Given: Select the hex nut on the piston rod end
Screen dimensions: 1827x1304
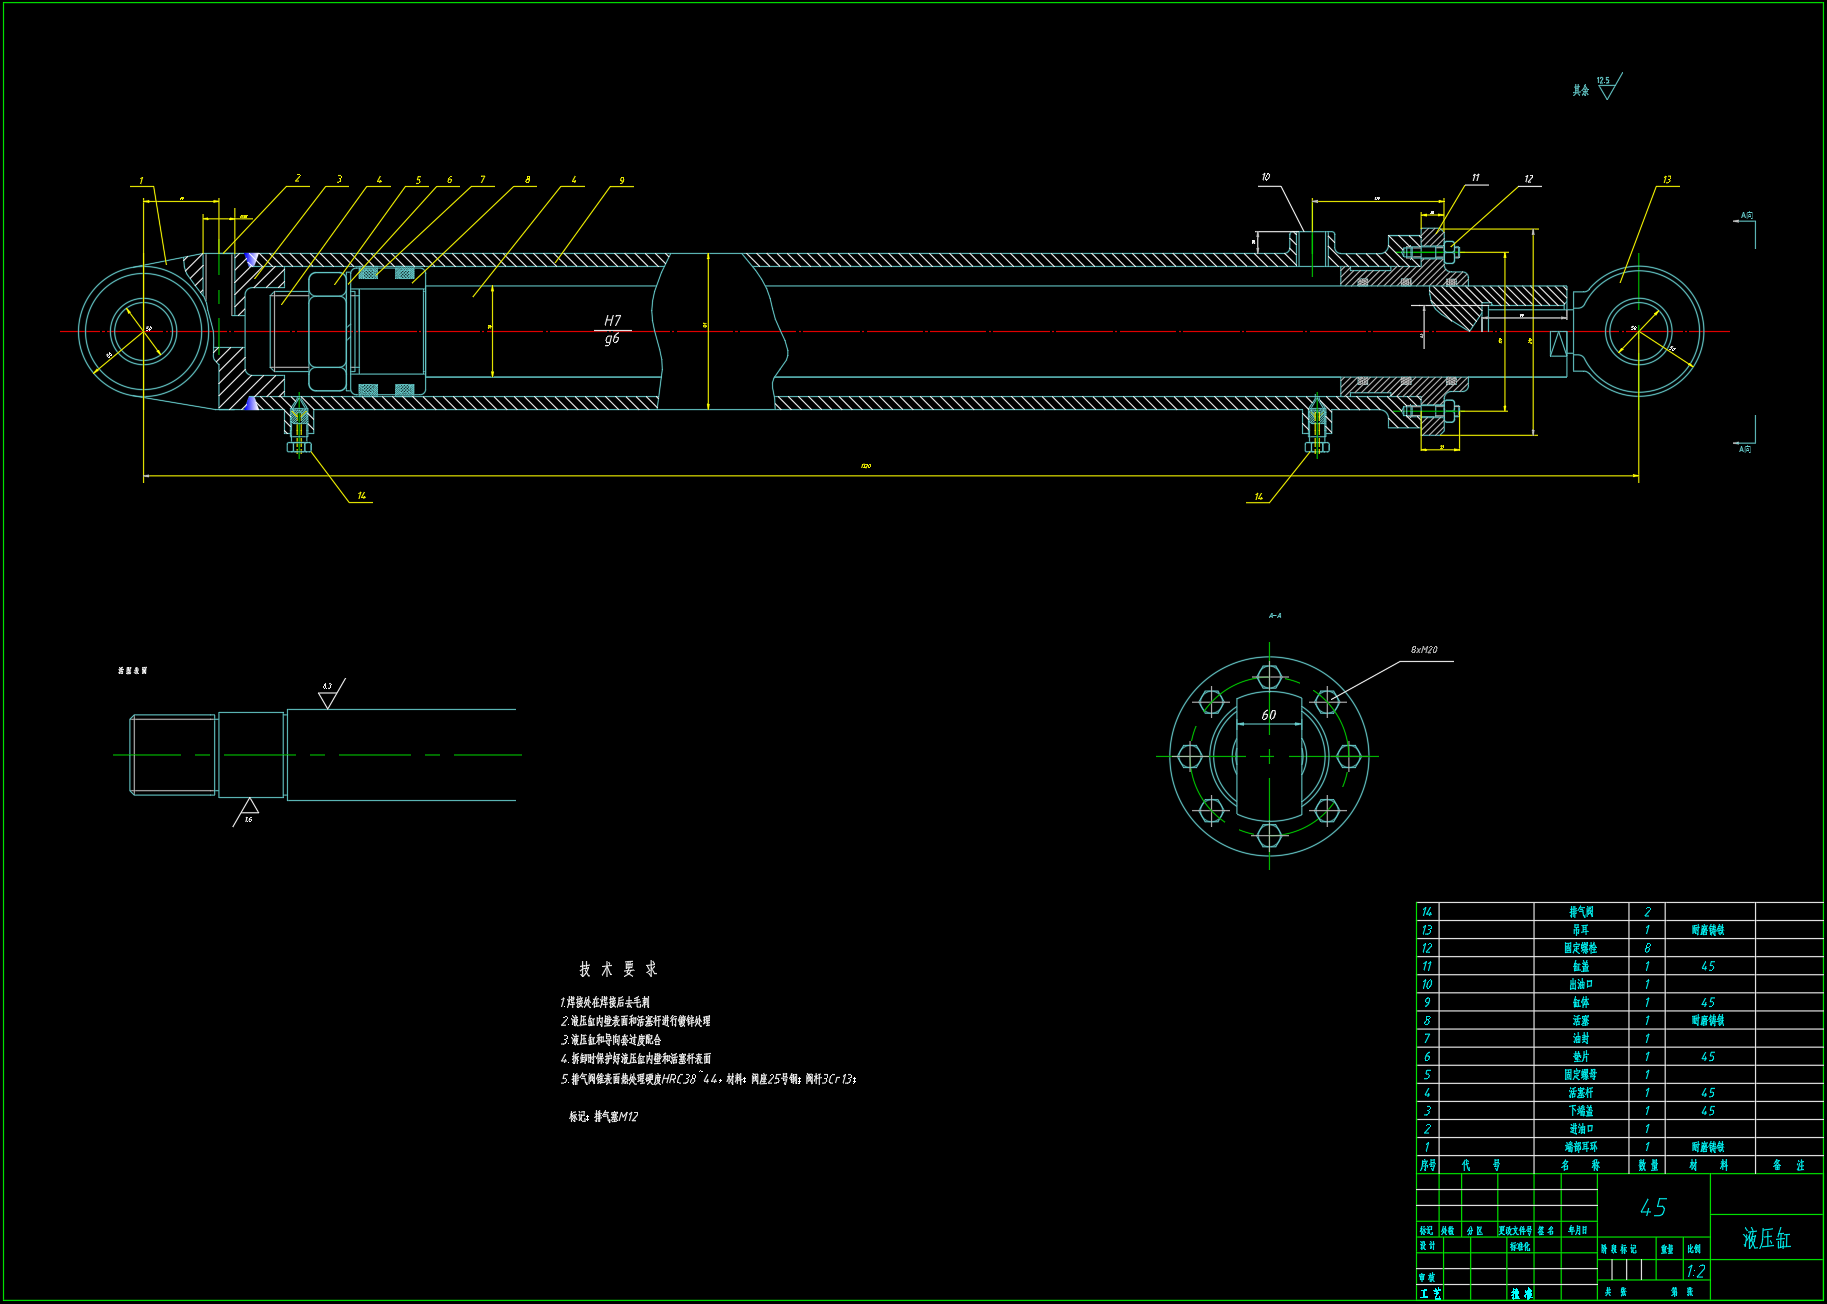Looking at the screenshot, I should pos(326,331).
